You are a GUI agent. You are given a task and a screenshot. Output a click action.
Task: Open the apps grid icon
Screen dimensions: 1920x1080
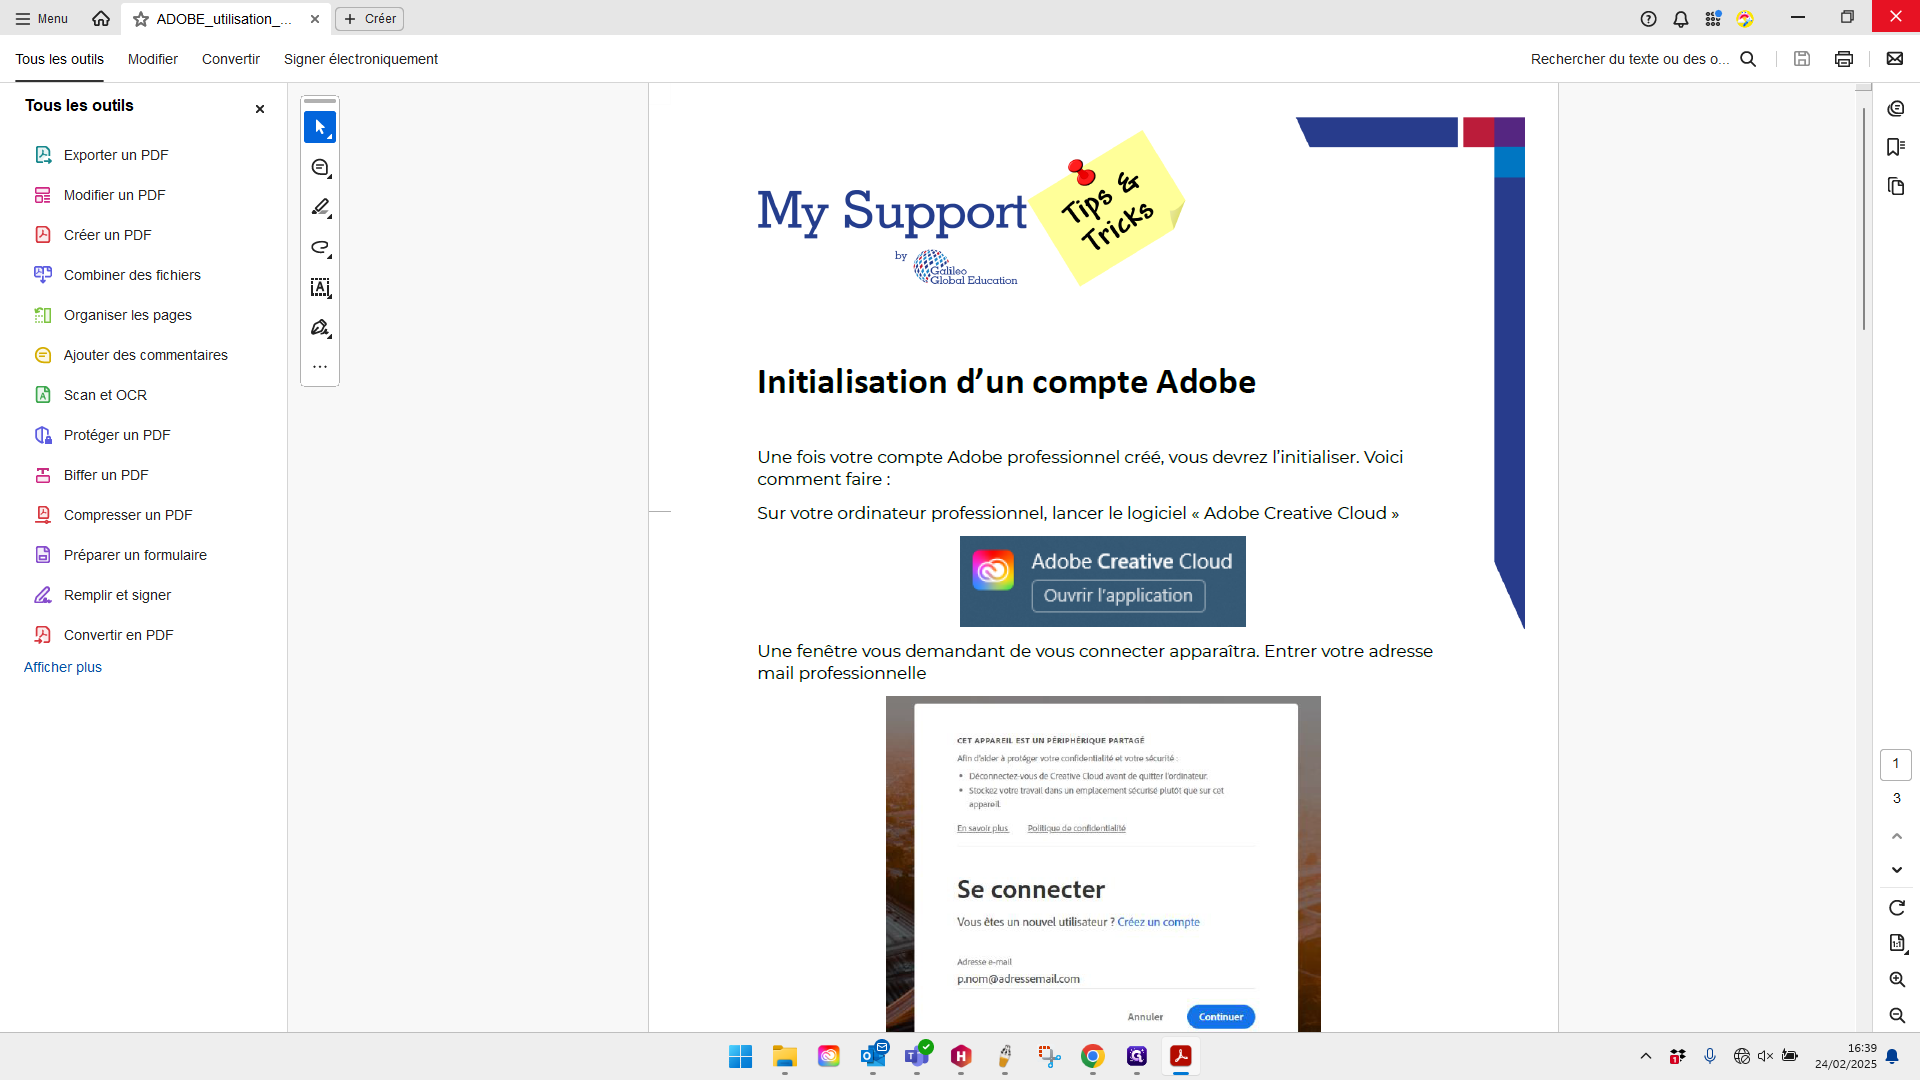click(x=1713, y=19)
